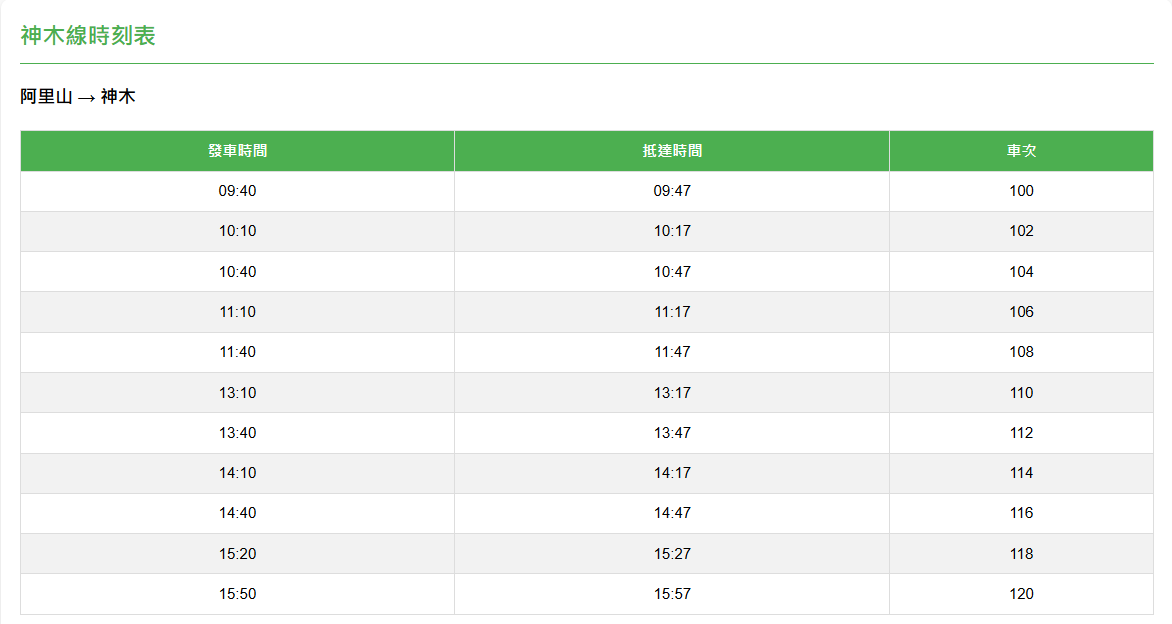Select the 11:40 departure time cell
Viewport: 1172px width, 624px height.
point(237,352)
